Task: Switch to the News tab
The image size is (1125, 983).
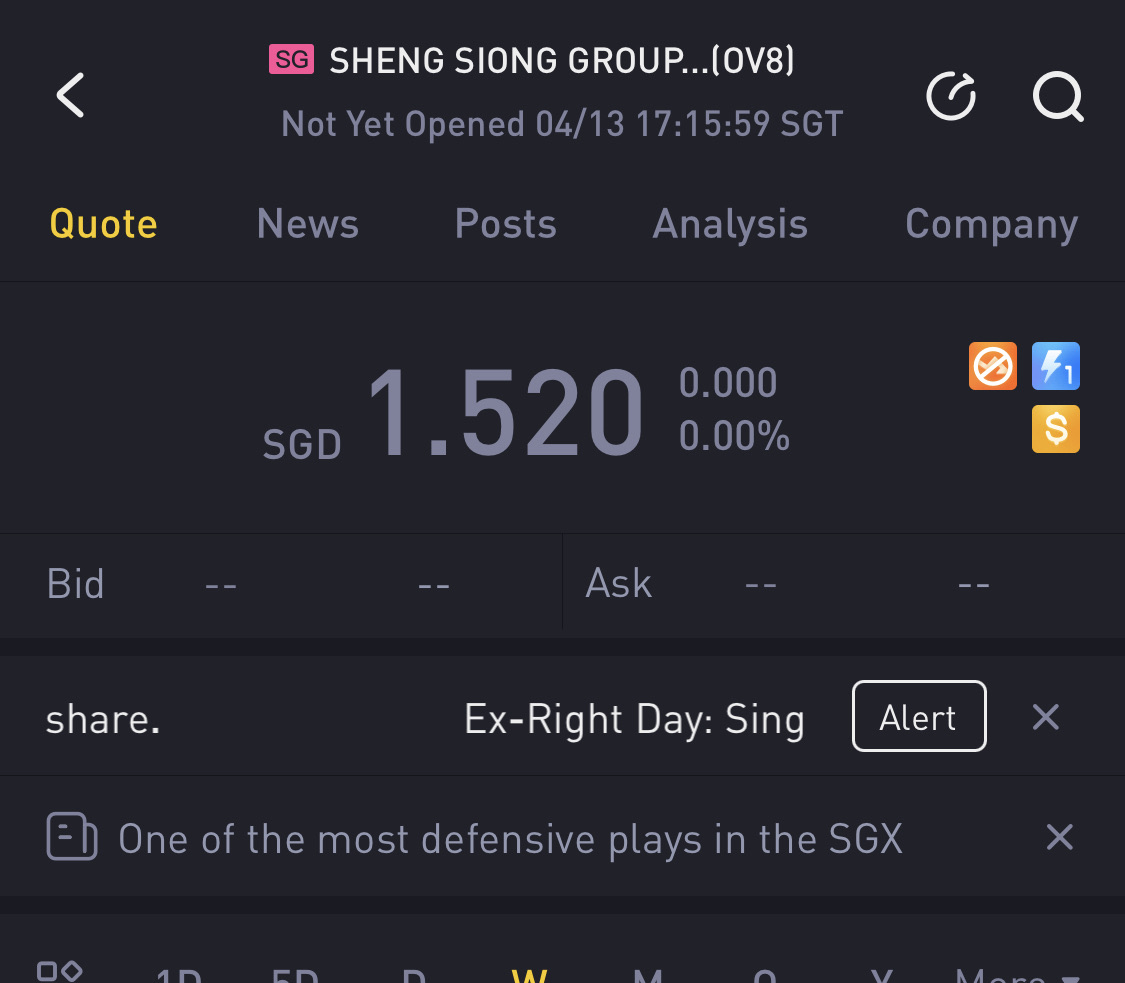Action: 307,224
